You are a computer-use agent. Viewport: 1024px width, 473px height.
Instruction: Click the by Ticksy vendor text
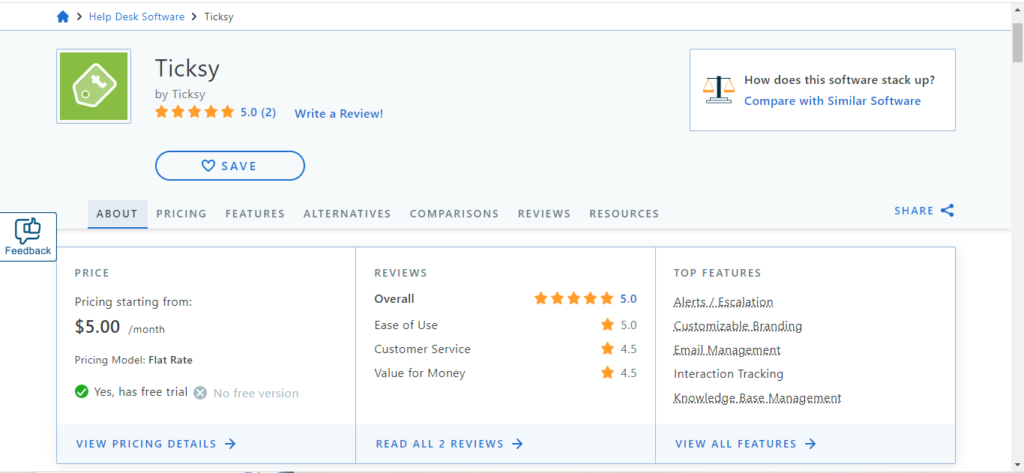(x=180, y=93)
